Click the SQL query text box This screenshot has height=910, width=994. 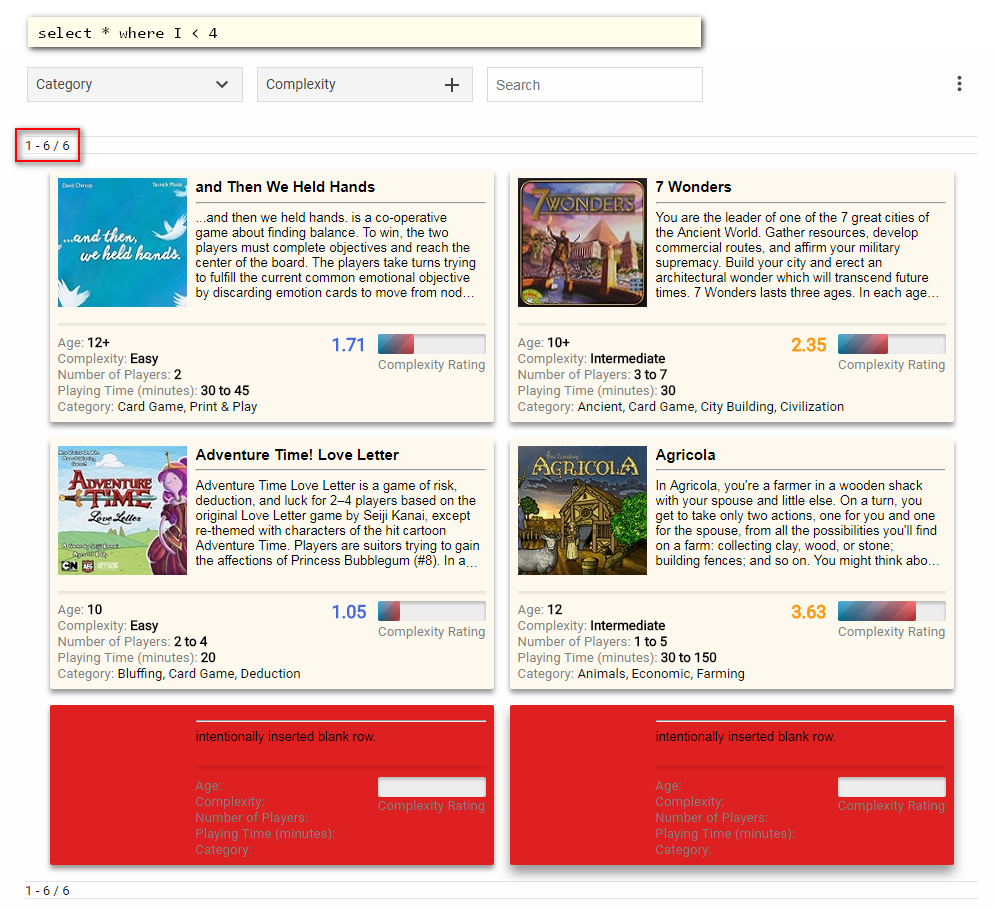pos(364,32)
